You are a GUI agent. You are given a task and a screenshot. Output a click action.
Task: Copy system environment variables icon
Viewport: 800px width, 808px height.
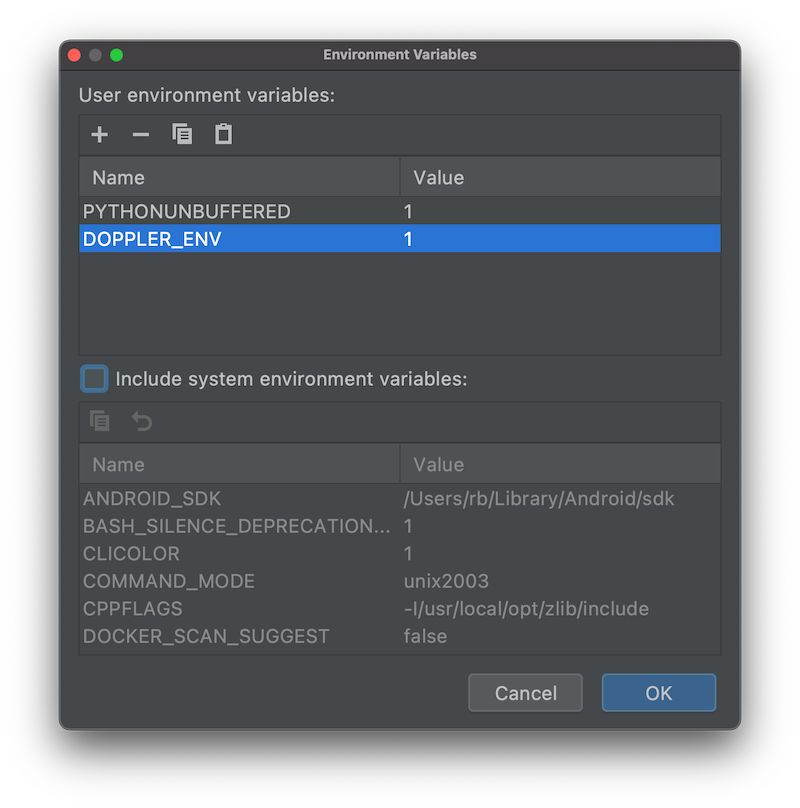pyautogui.click(x=99, y=421)
